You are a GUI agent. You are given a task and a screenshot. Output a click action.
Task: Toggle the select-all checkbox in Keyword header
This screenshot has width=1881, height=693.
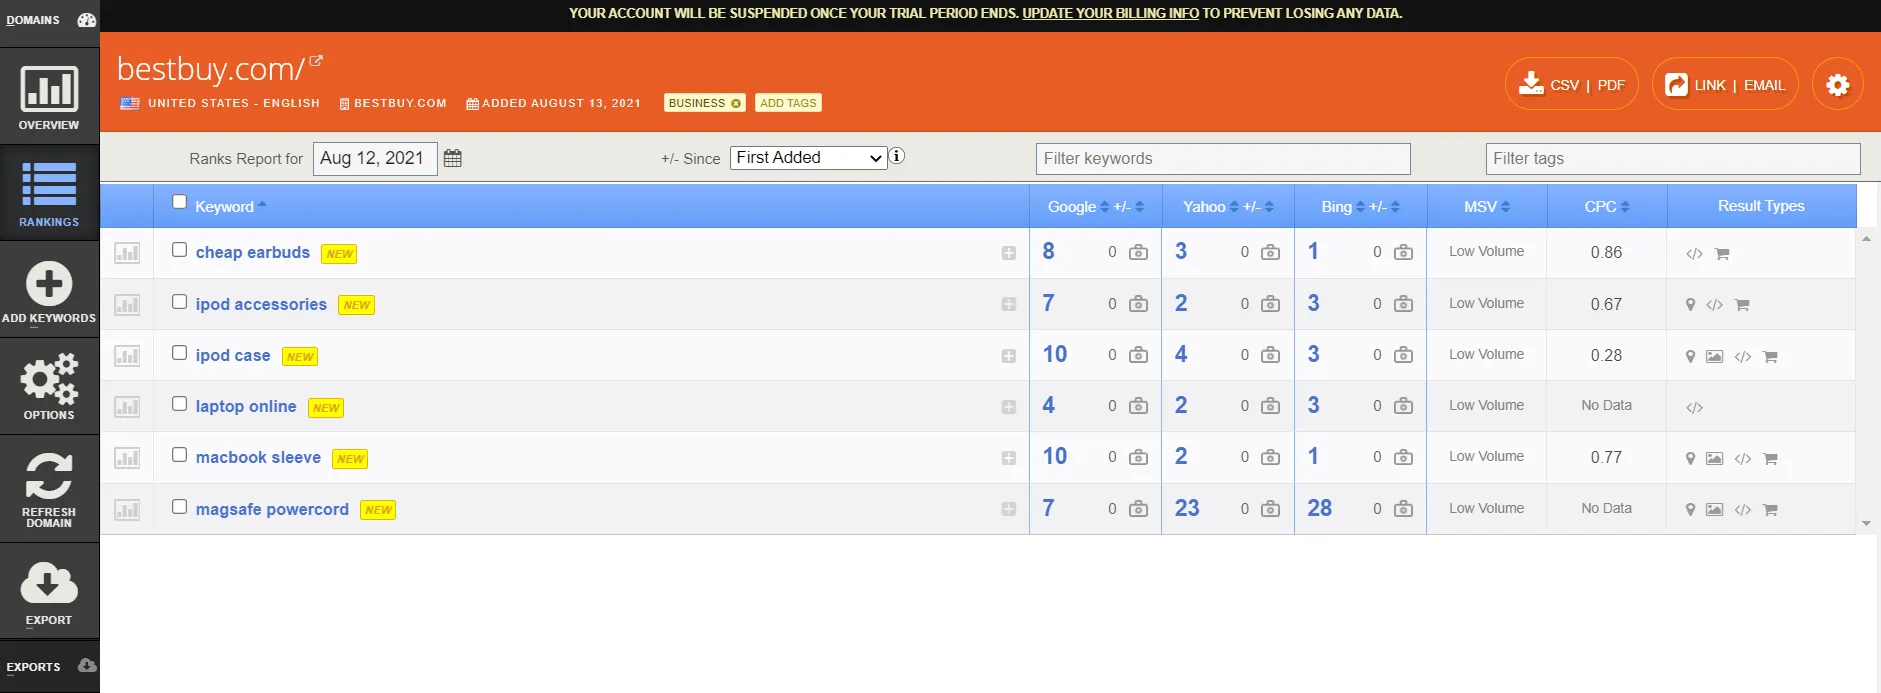coord(179,202)
